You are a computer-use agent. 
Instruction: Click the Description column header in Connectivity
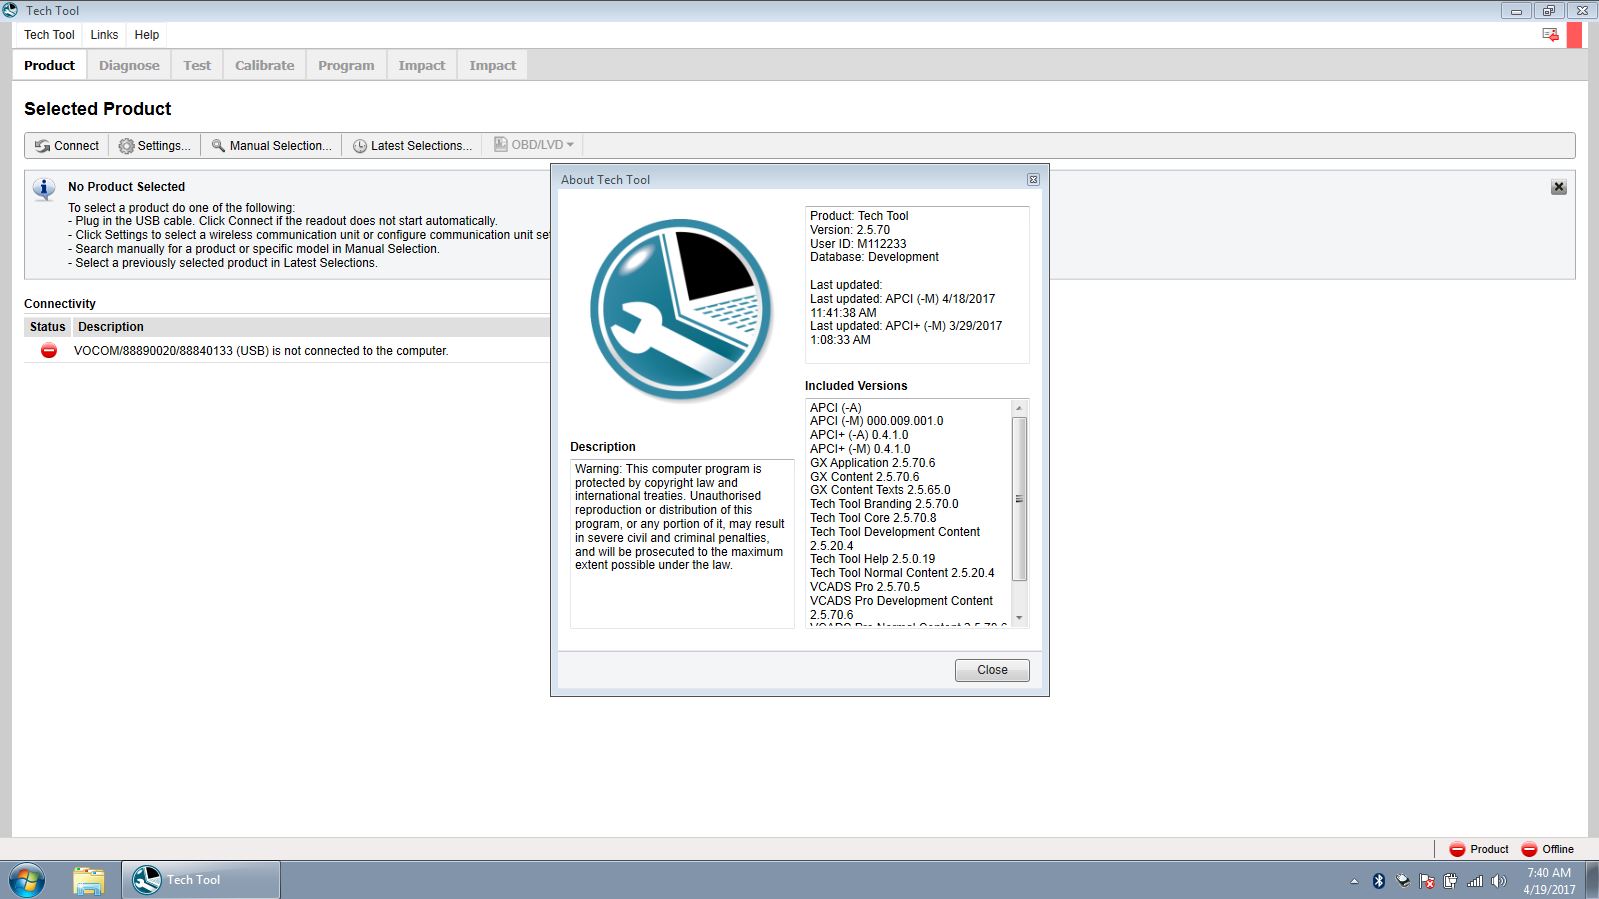click(111, 327)
